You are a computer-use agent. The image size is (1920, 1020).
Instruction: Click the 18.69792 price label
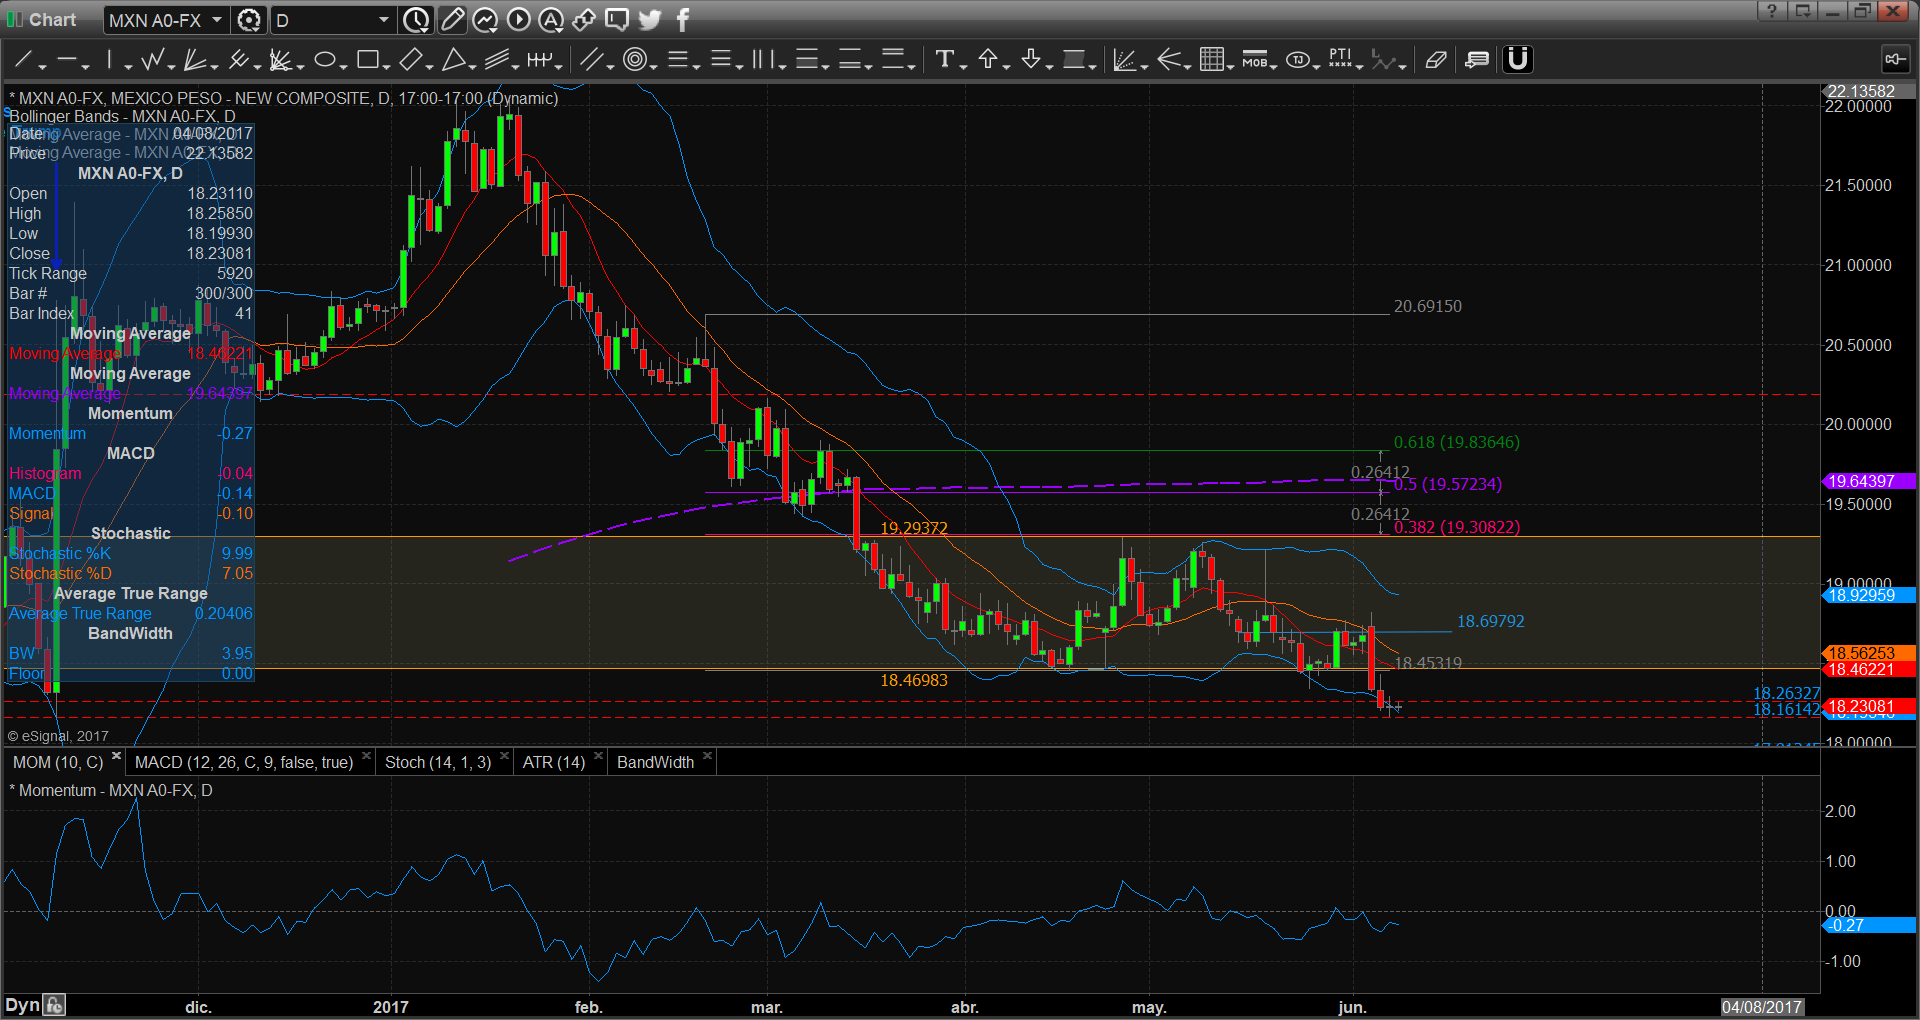click(1491, 621)
